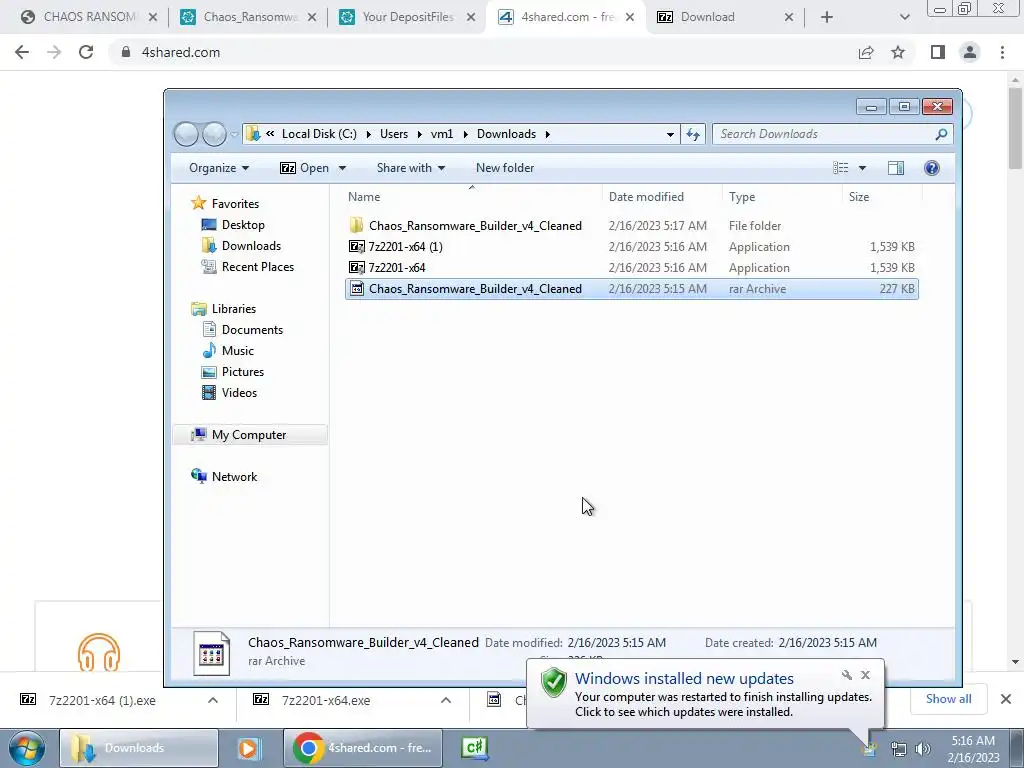
Task: Toggle Chrome side panel icon
Action: [938, 52]
